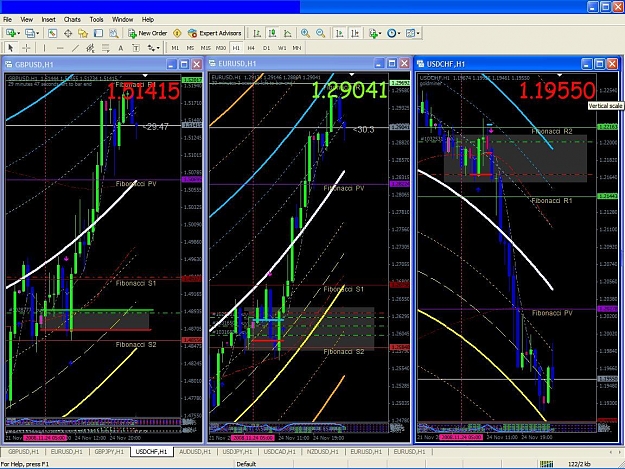This screenshot has width=625, height=469.
Task: Switch timeframe to M15
Action: point(206,48)
